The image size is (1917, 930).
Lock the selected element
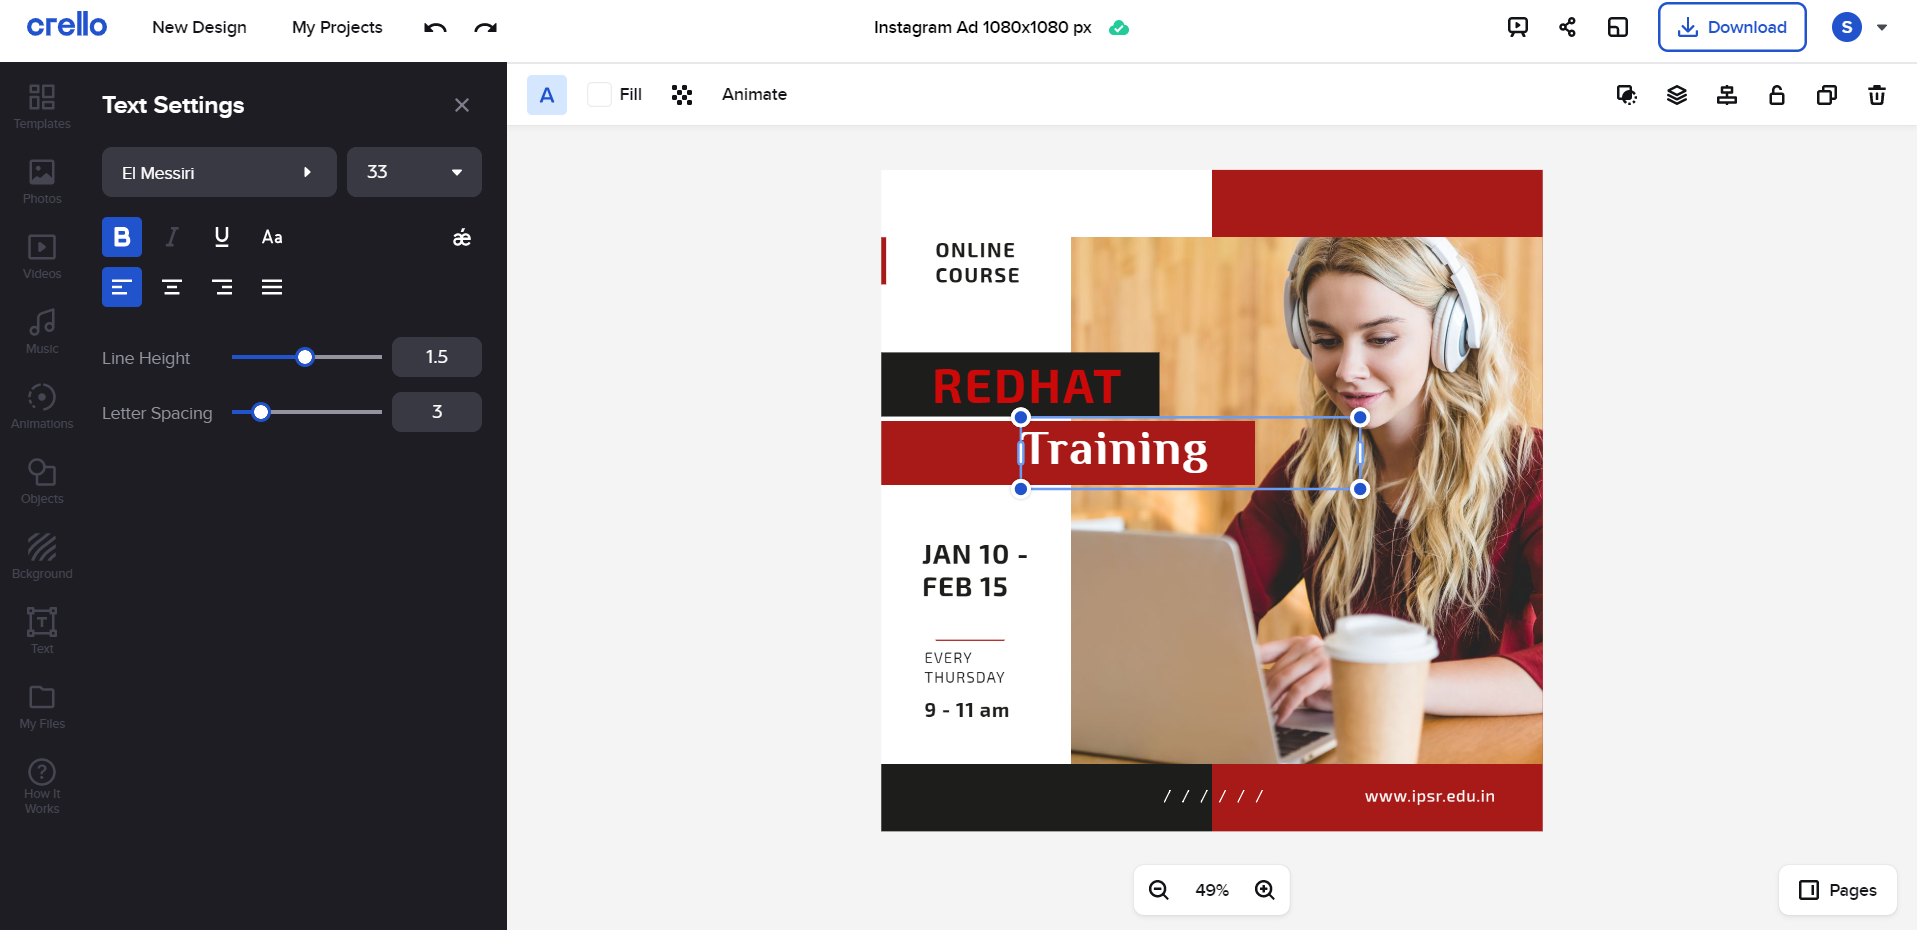pyautogui.click(x=1777, y=95)
